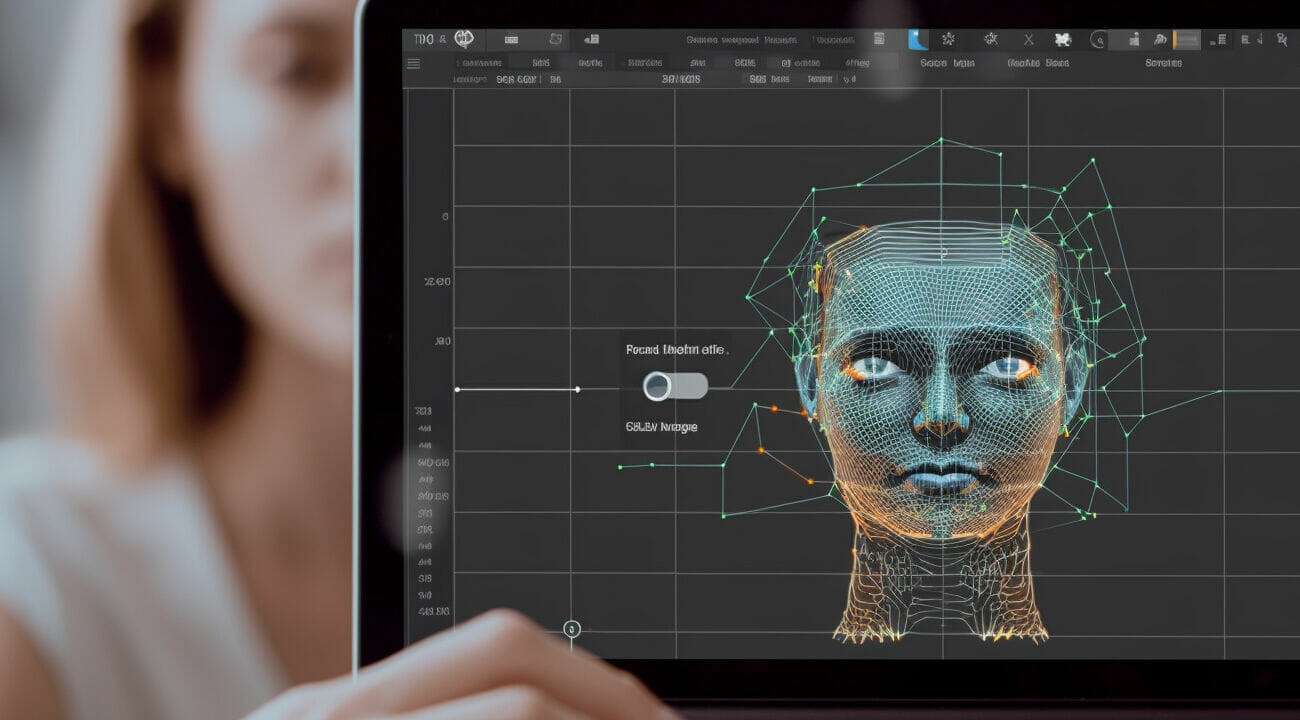Select the sparkle icon just left of the X icon

991,39
